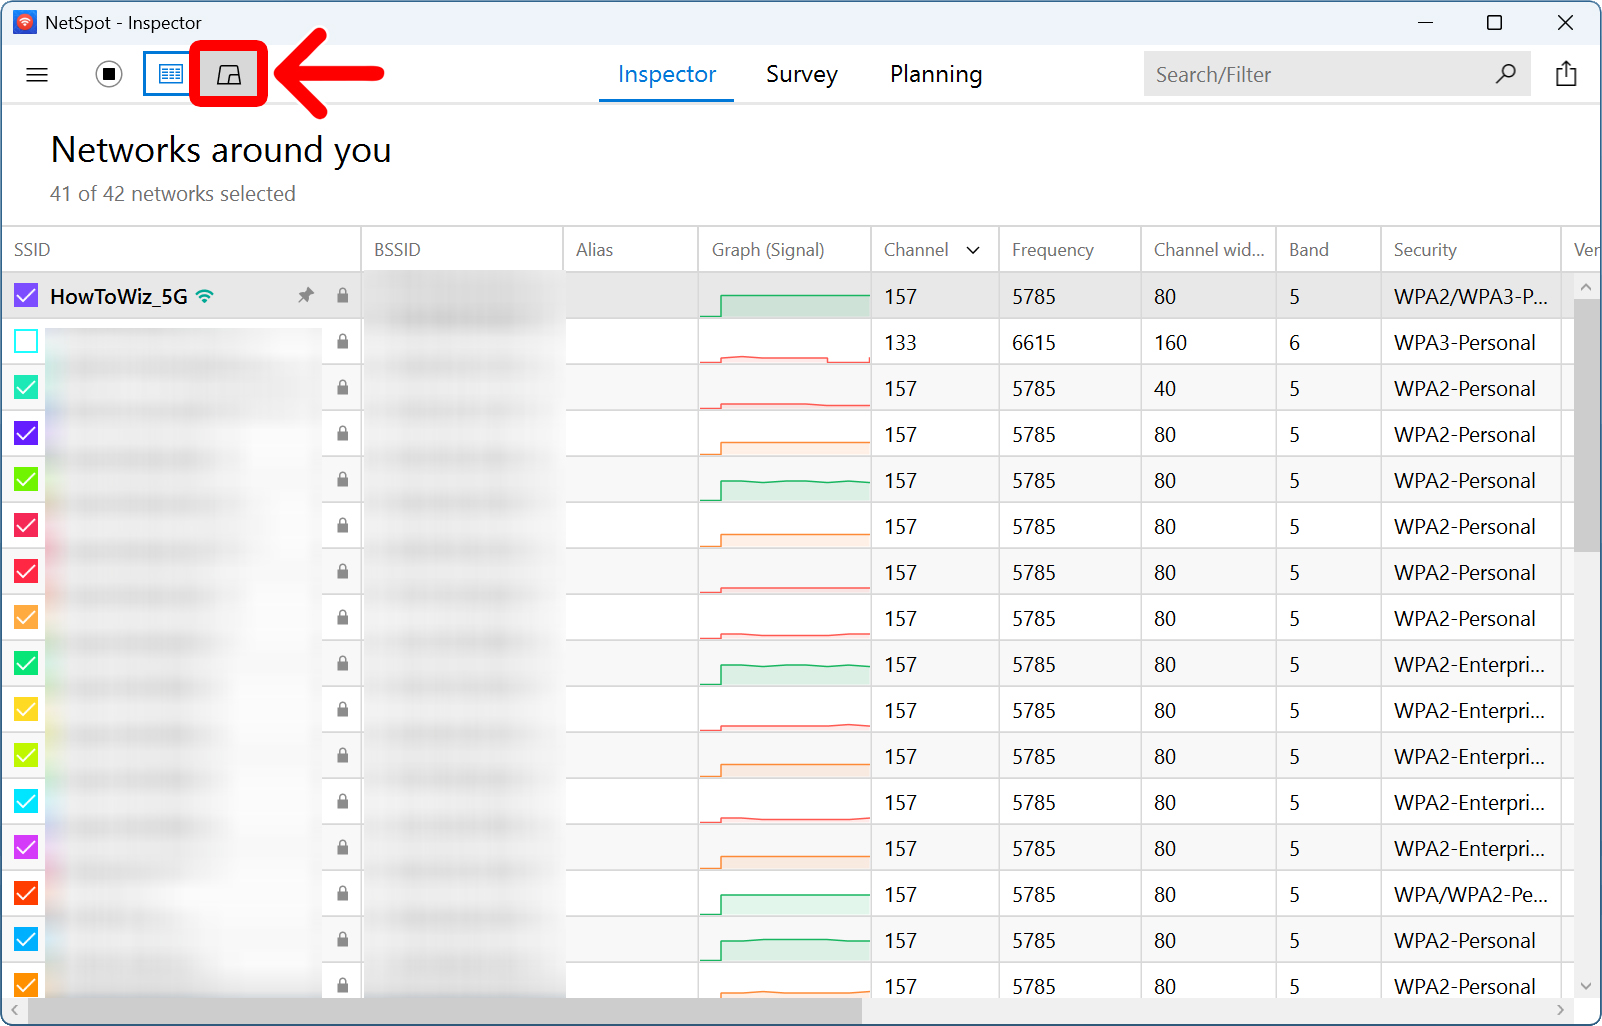Click the search magnifier icon
The width and height of the screenshot is (1602, 1026).
[x=1505, y=74]
